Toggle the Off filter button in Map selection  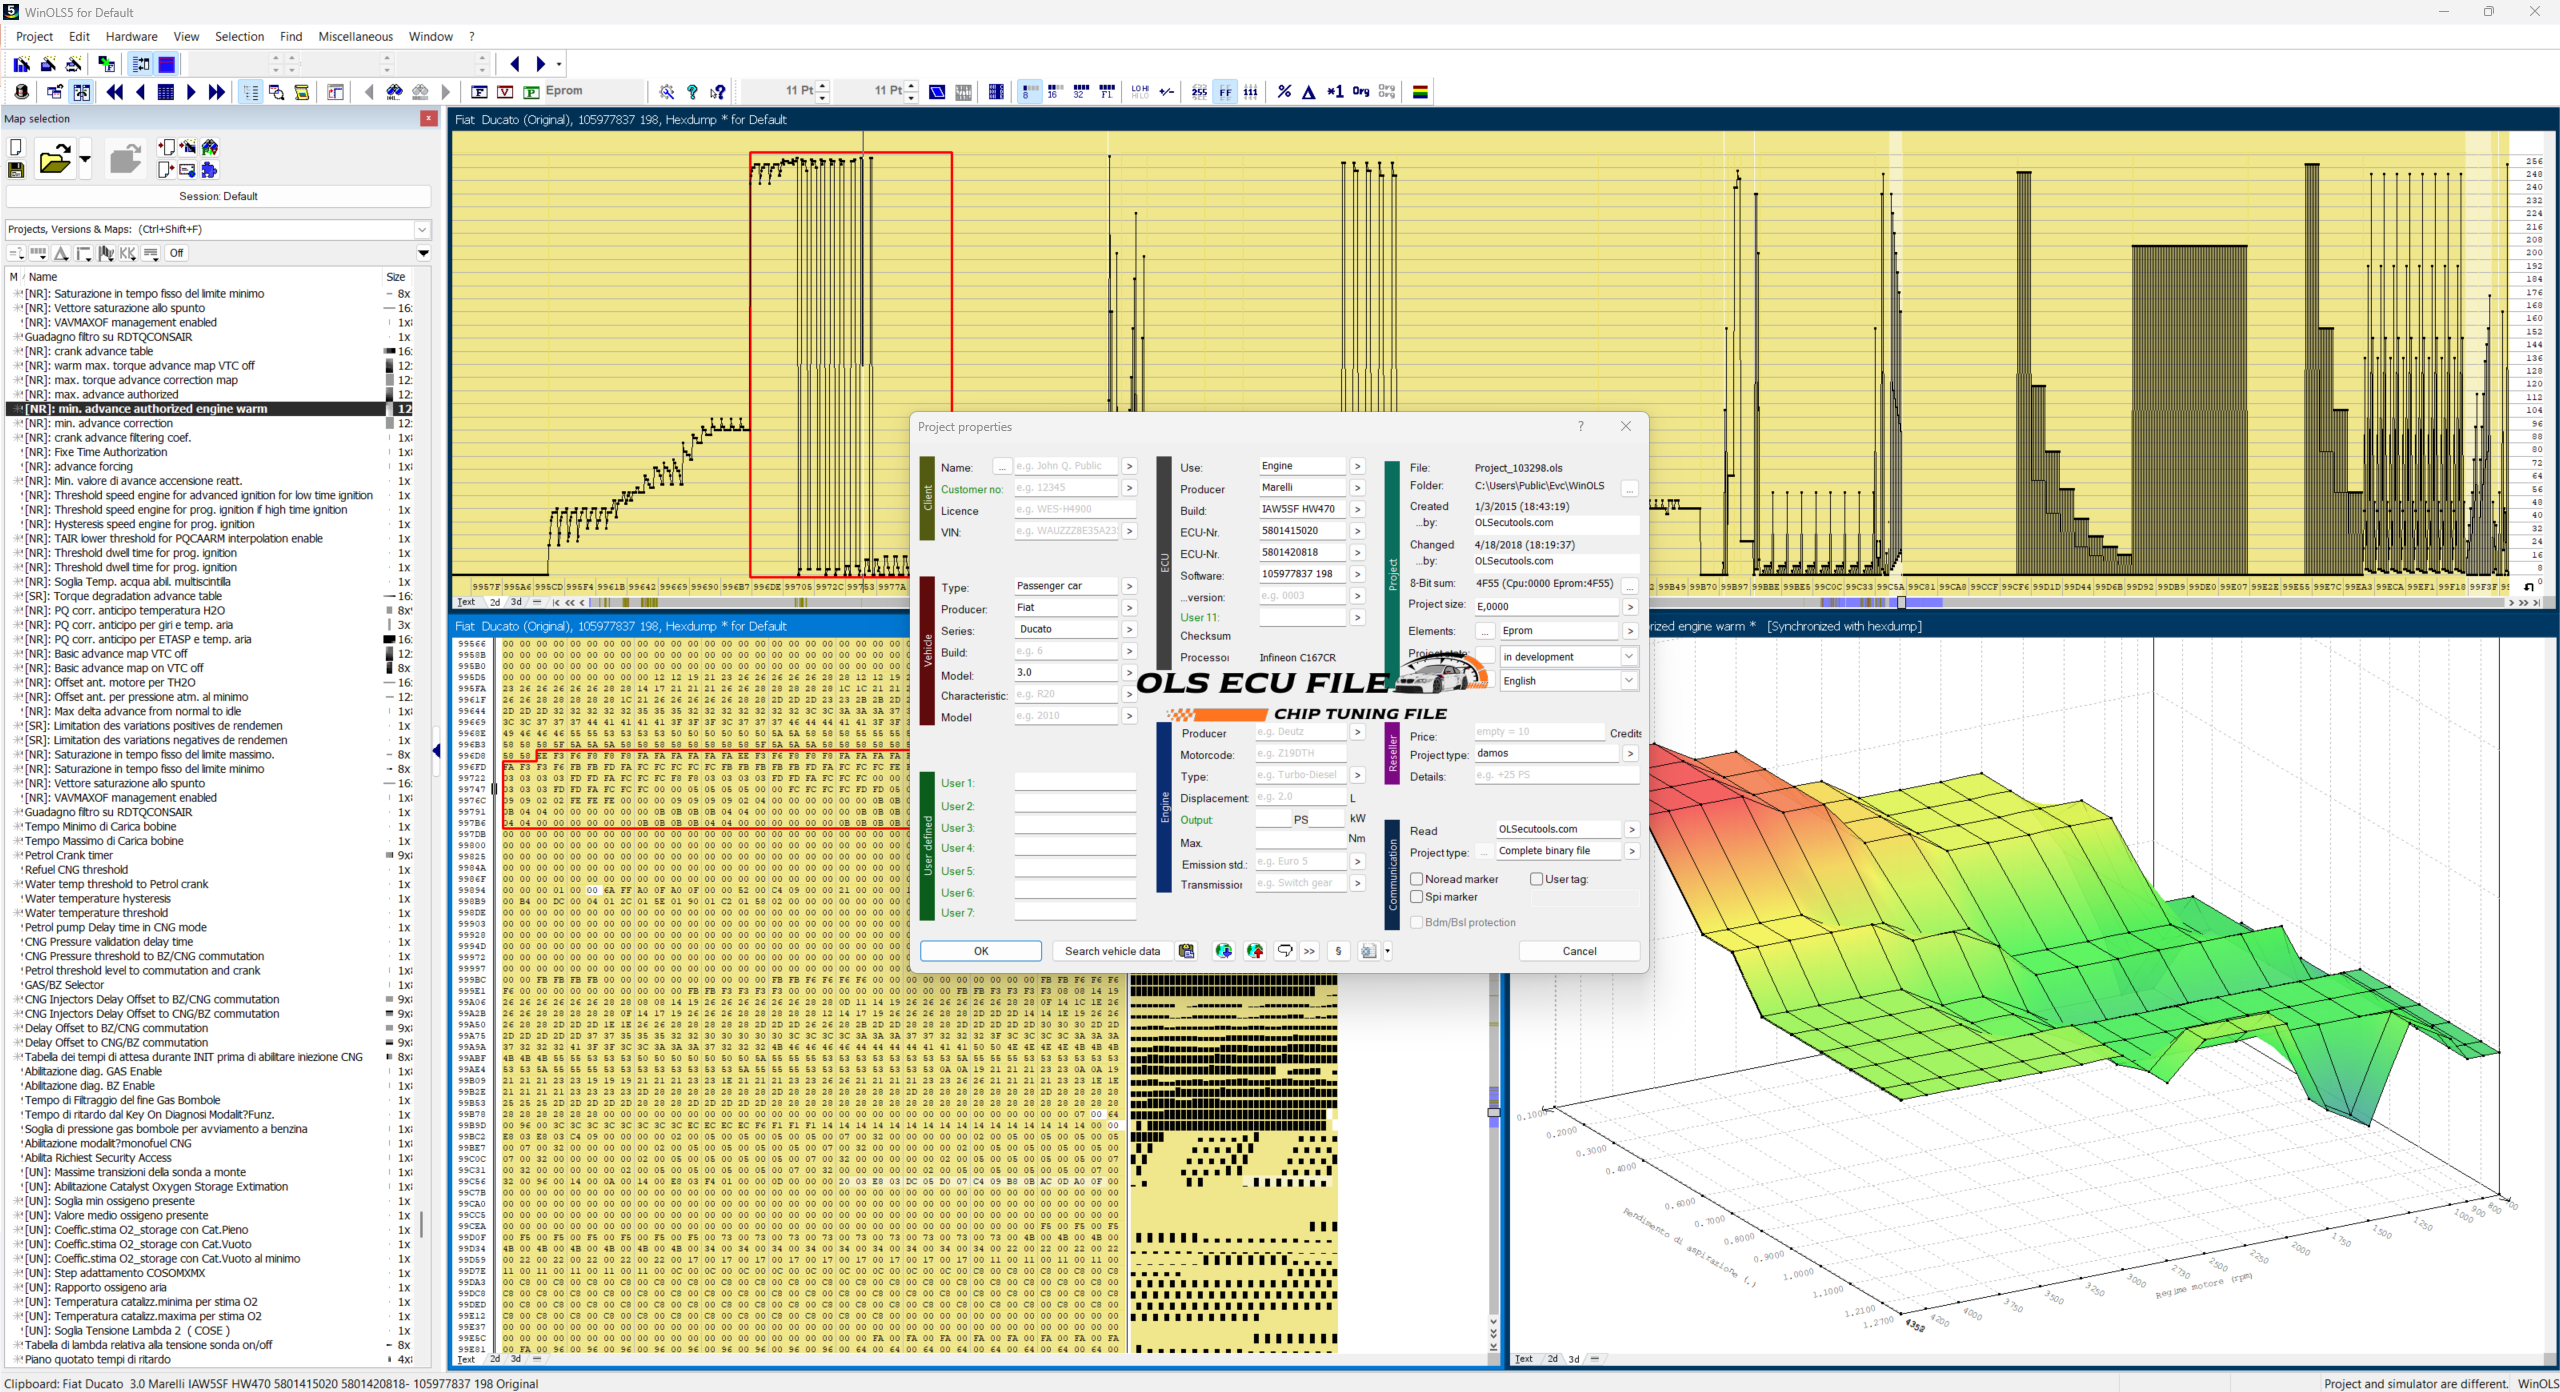(x=177, y=253)
